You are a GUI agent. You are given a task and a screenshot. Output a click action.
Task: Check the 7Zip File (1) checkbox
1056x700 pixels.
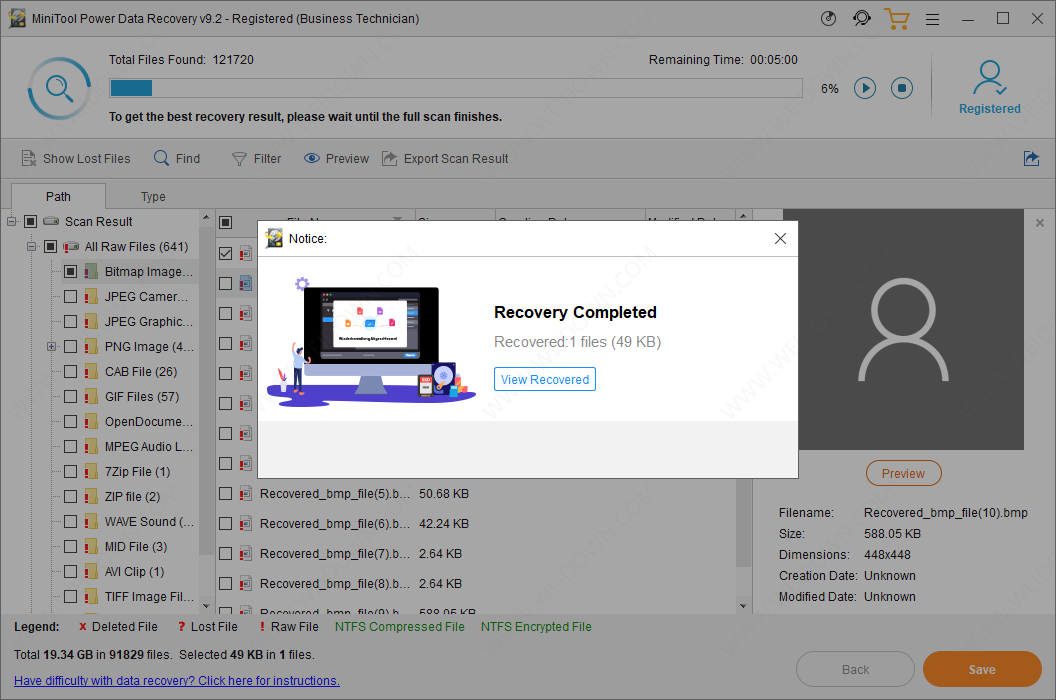point(70,472)
